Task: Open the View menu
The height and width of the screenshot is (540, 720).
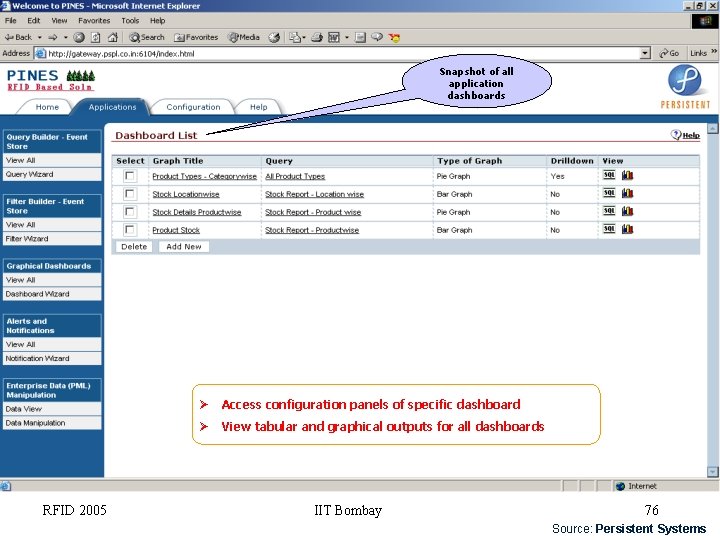Action: coord(59,21)
